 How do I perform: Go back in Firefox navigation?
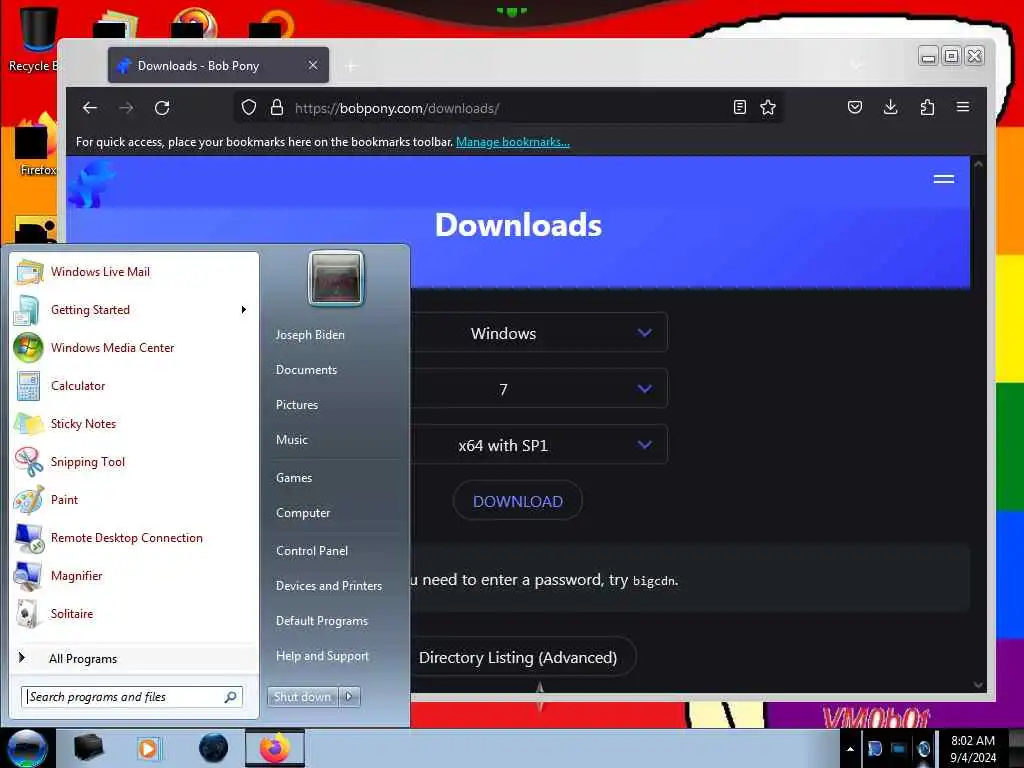point(89,108)
